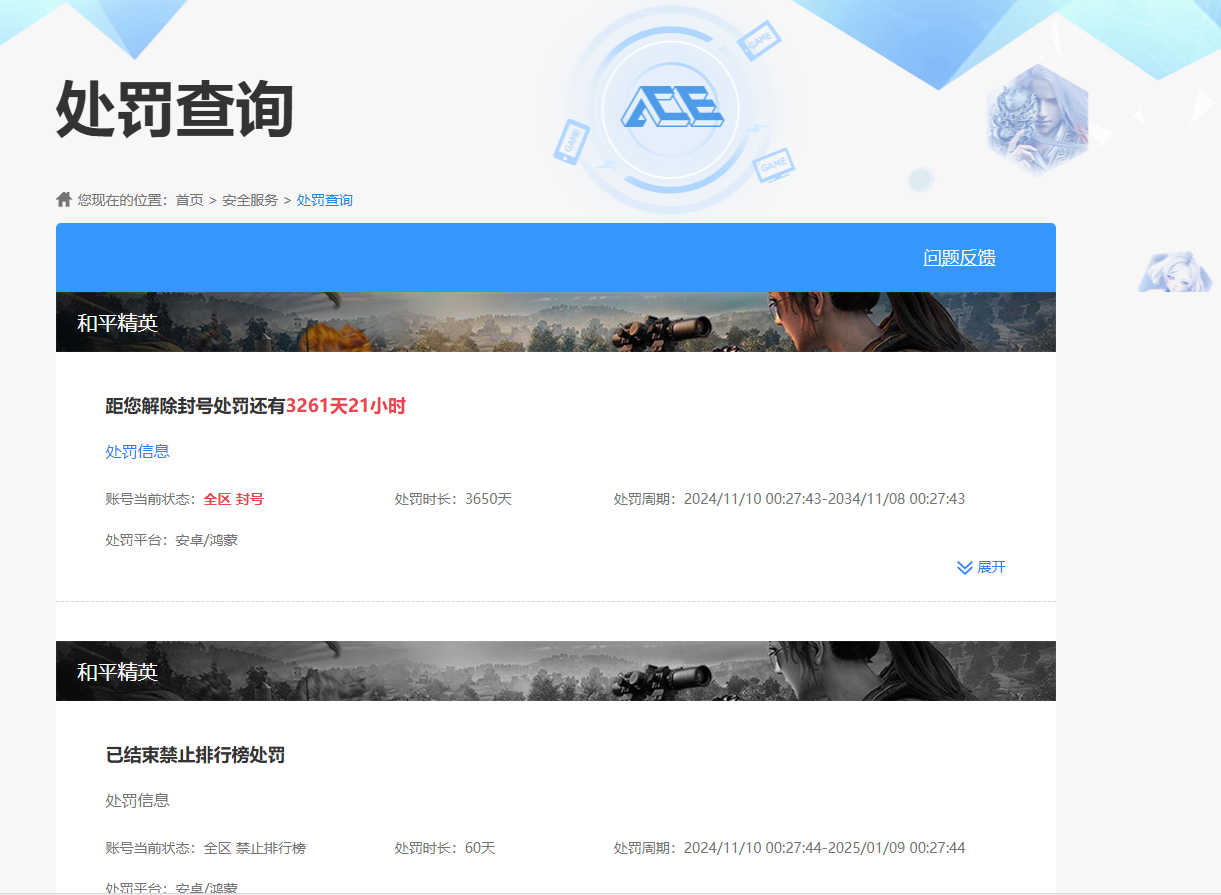
Task: Click the hexagon character portrait
Action: 1036,120
